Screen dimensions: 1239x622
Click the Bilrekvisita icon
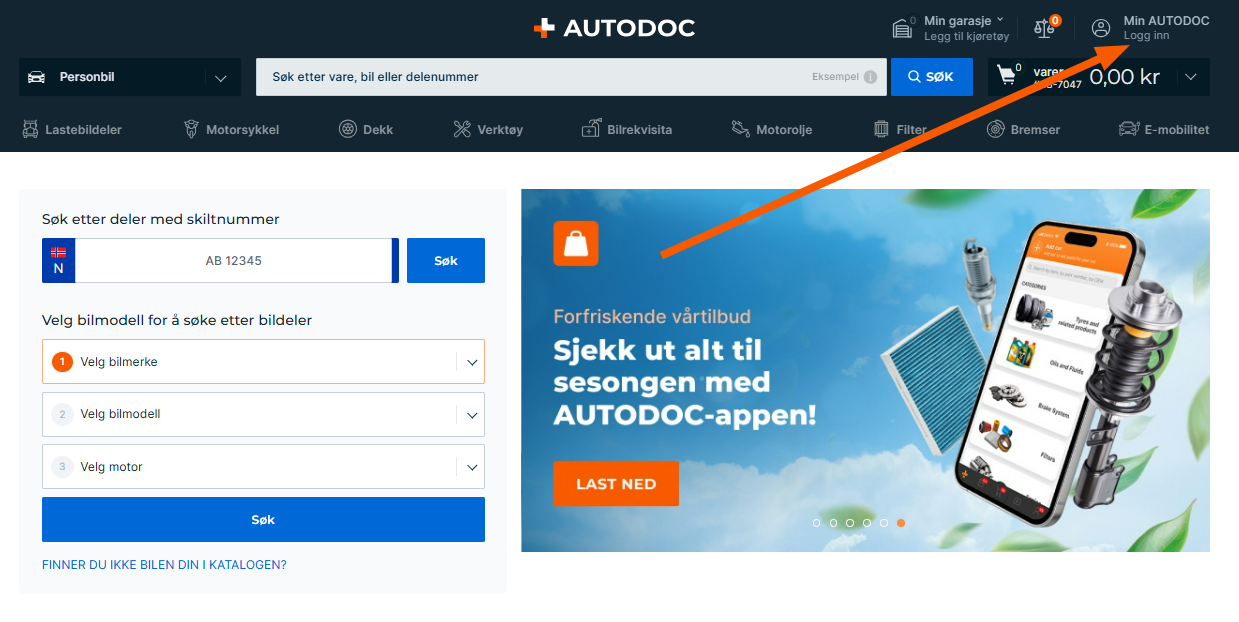pyautogui.click(x=590, y=129)
